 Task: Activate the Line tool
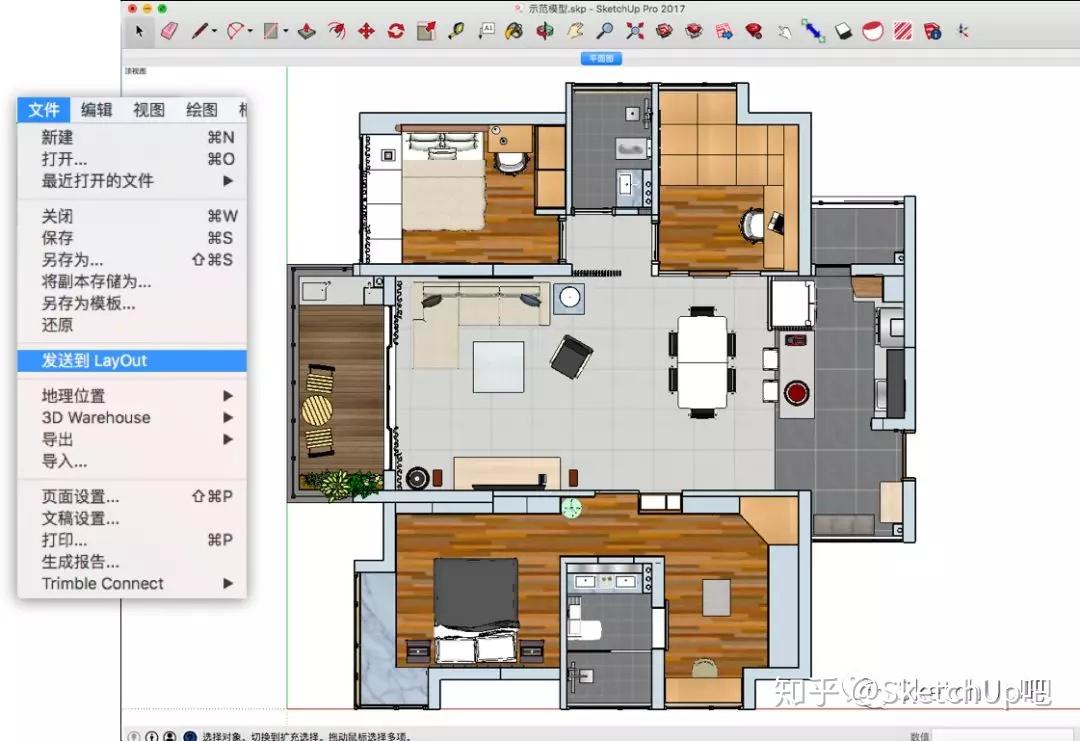[x=199, y=31]
